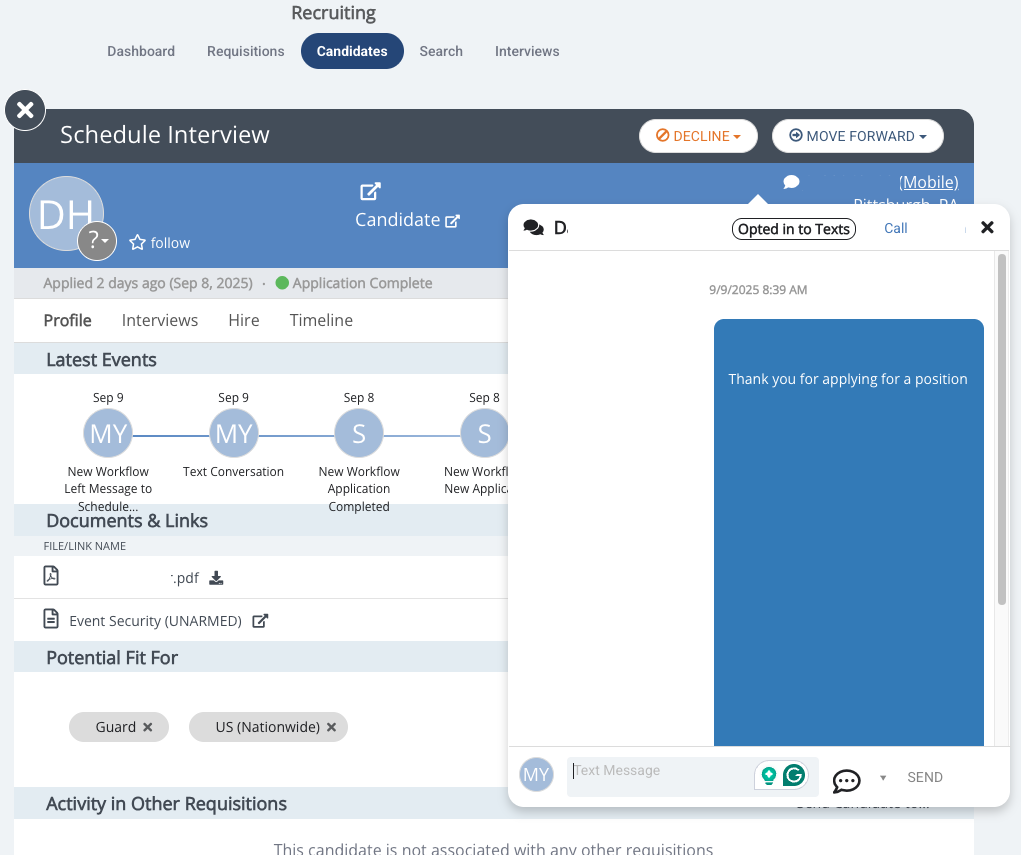Open the Interviews profile tab
The width and height of the screenshot is (1021, 855).
(160, 320)
